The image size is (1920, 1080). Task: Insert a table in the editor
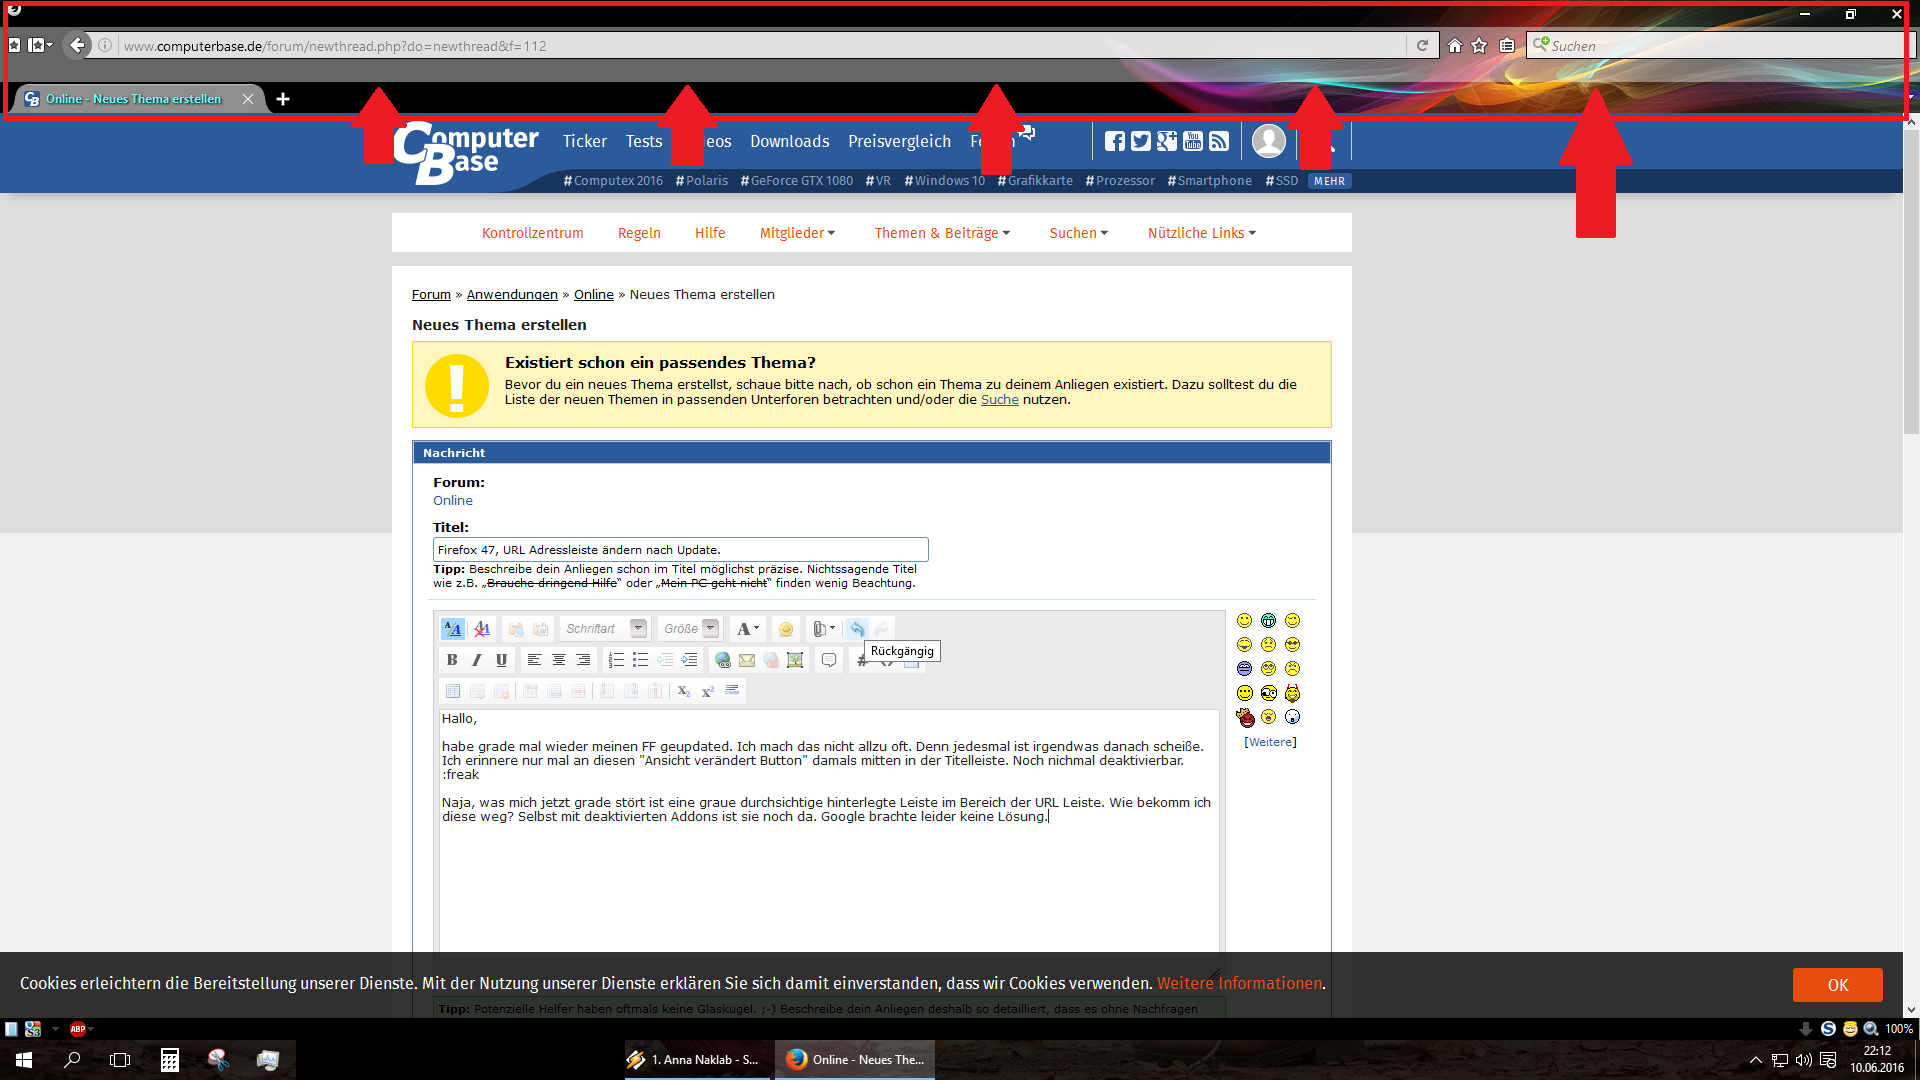(453, 691)
